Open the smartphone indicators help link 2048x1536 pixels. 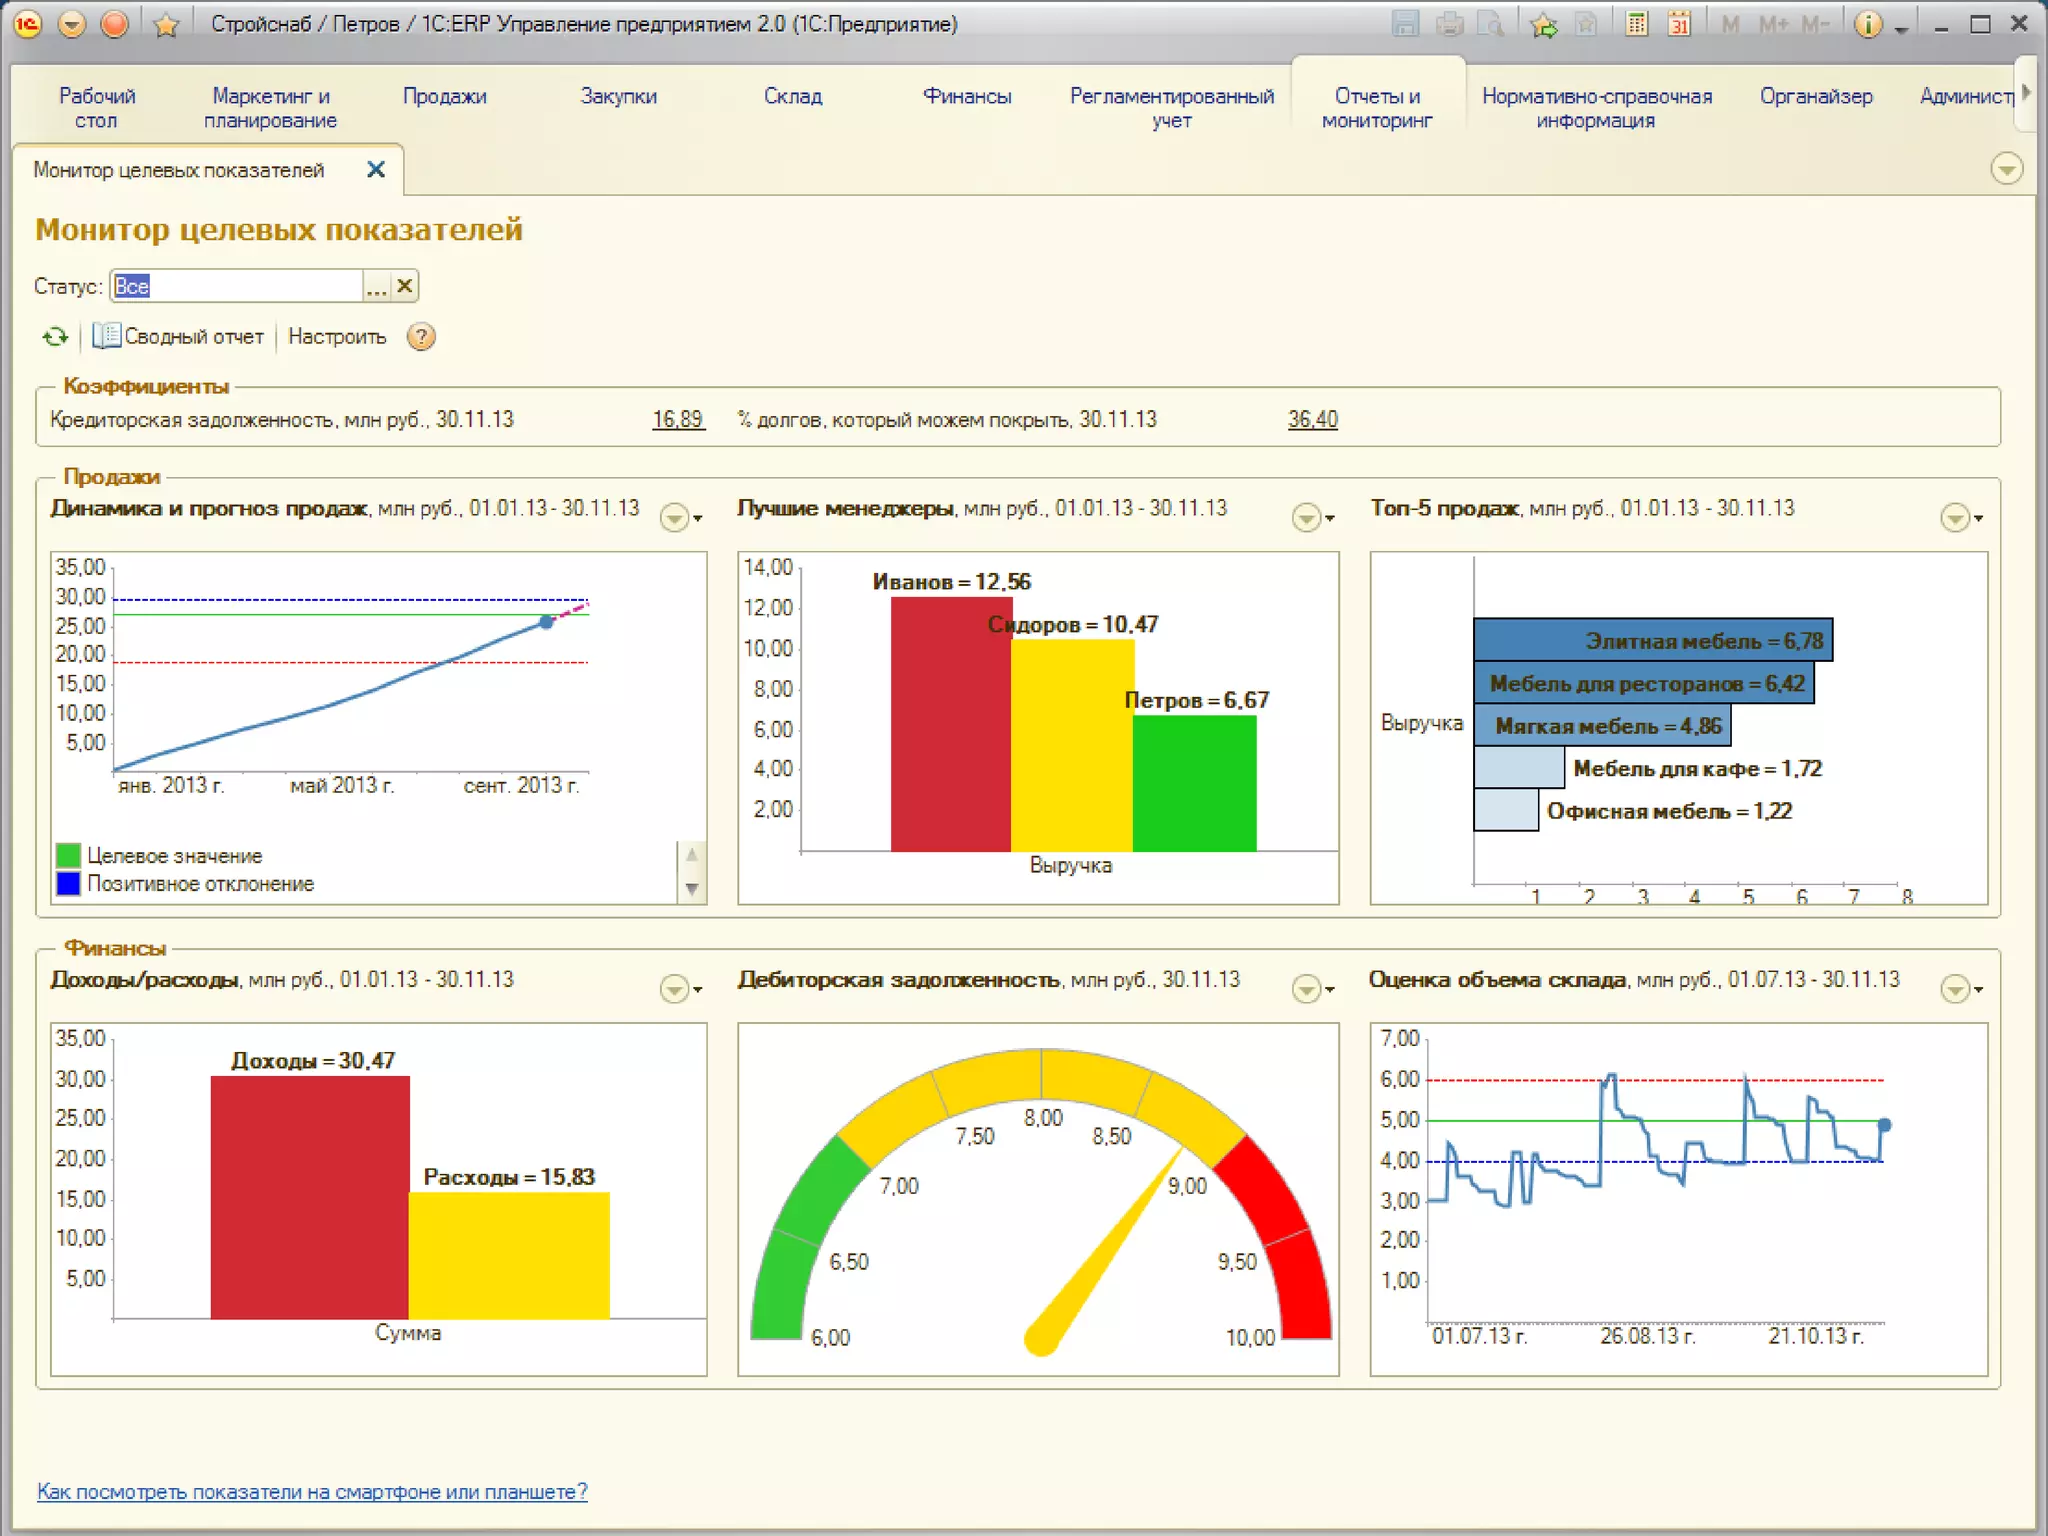[312, 1491]
